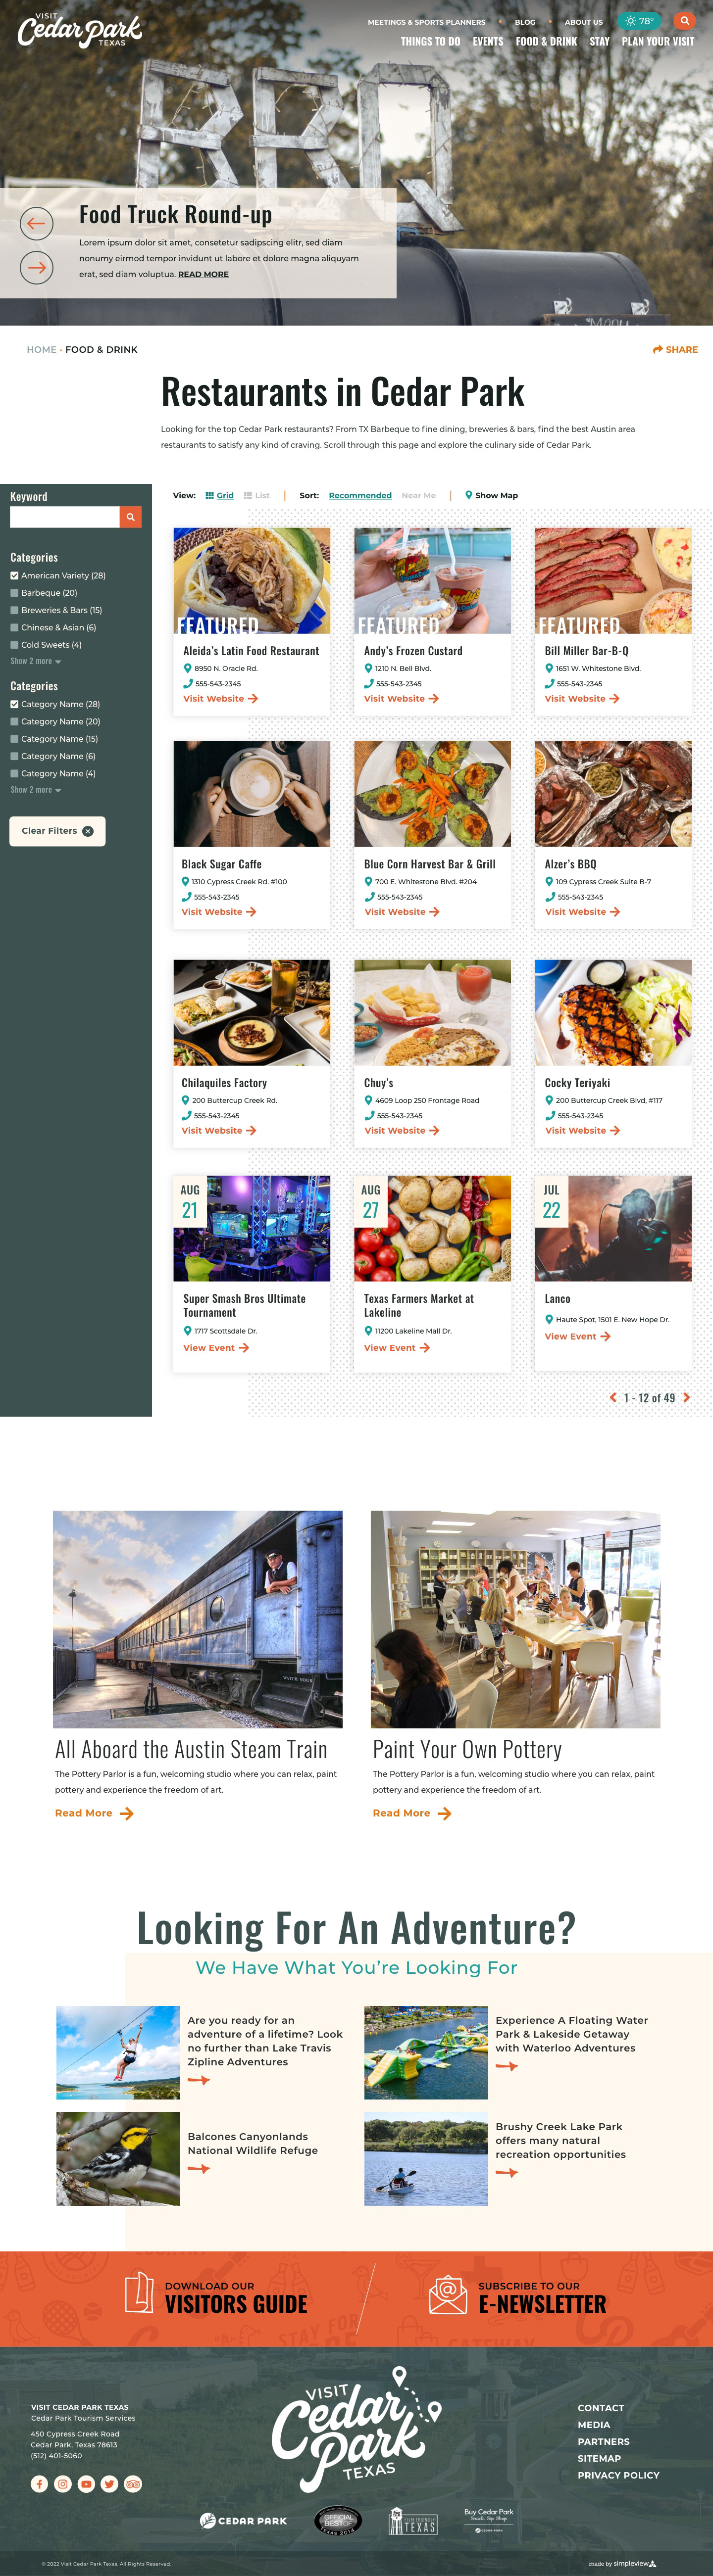
Task: Check the Barbeque (20) filter
Action: click(14, 593)
